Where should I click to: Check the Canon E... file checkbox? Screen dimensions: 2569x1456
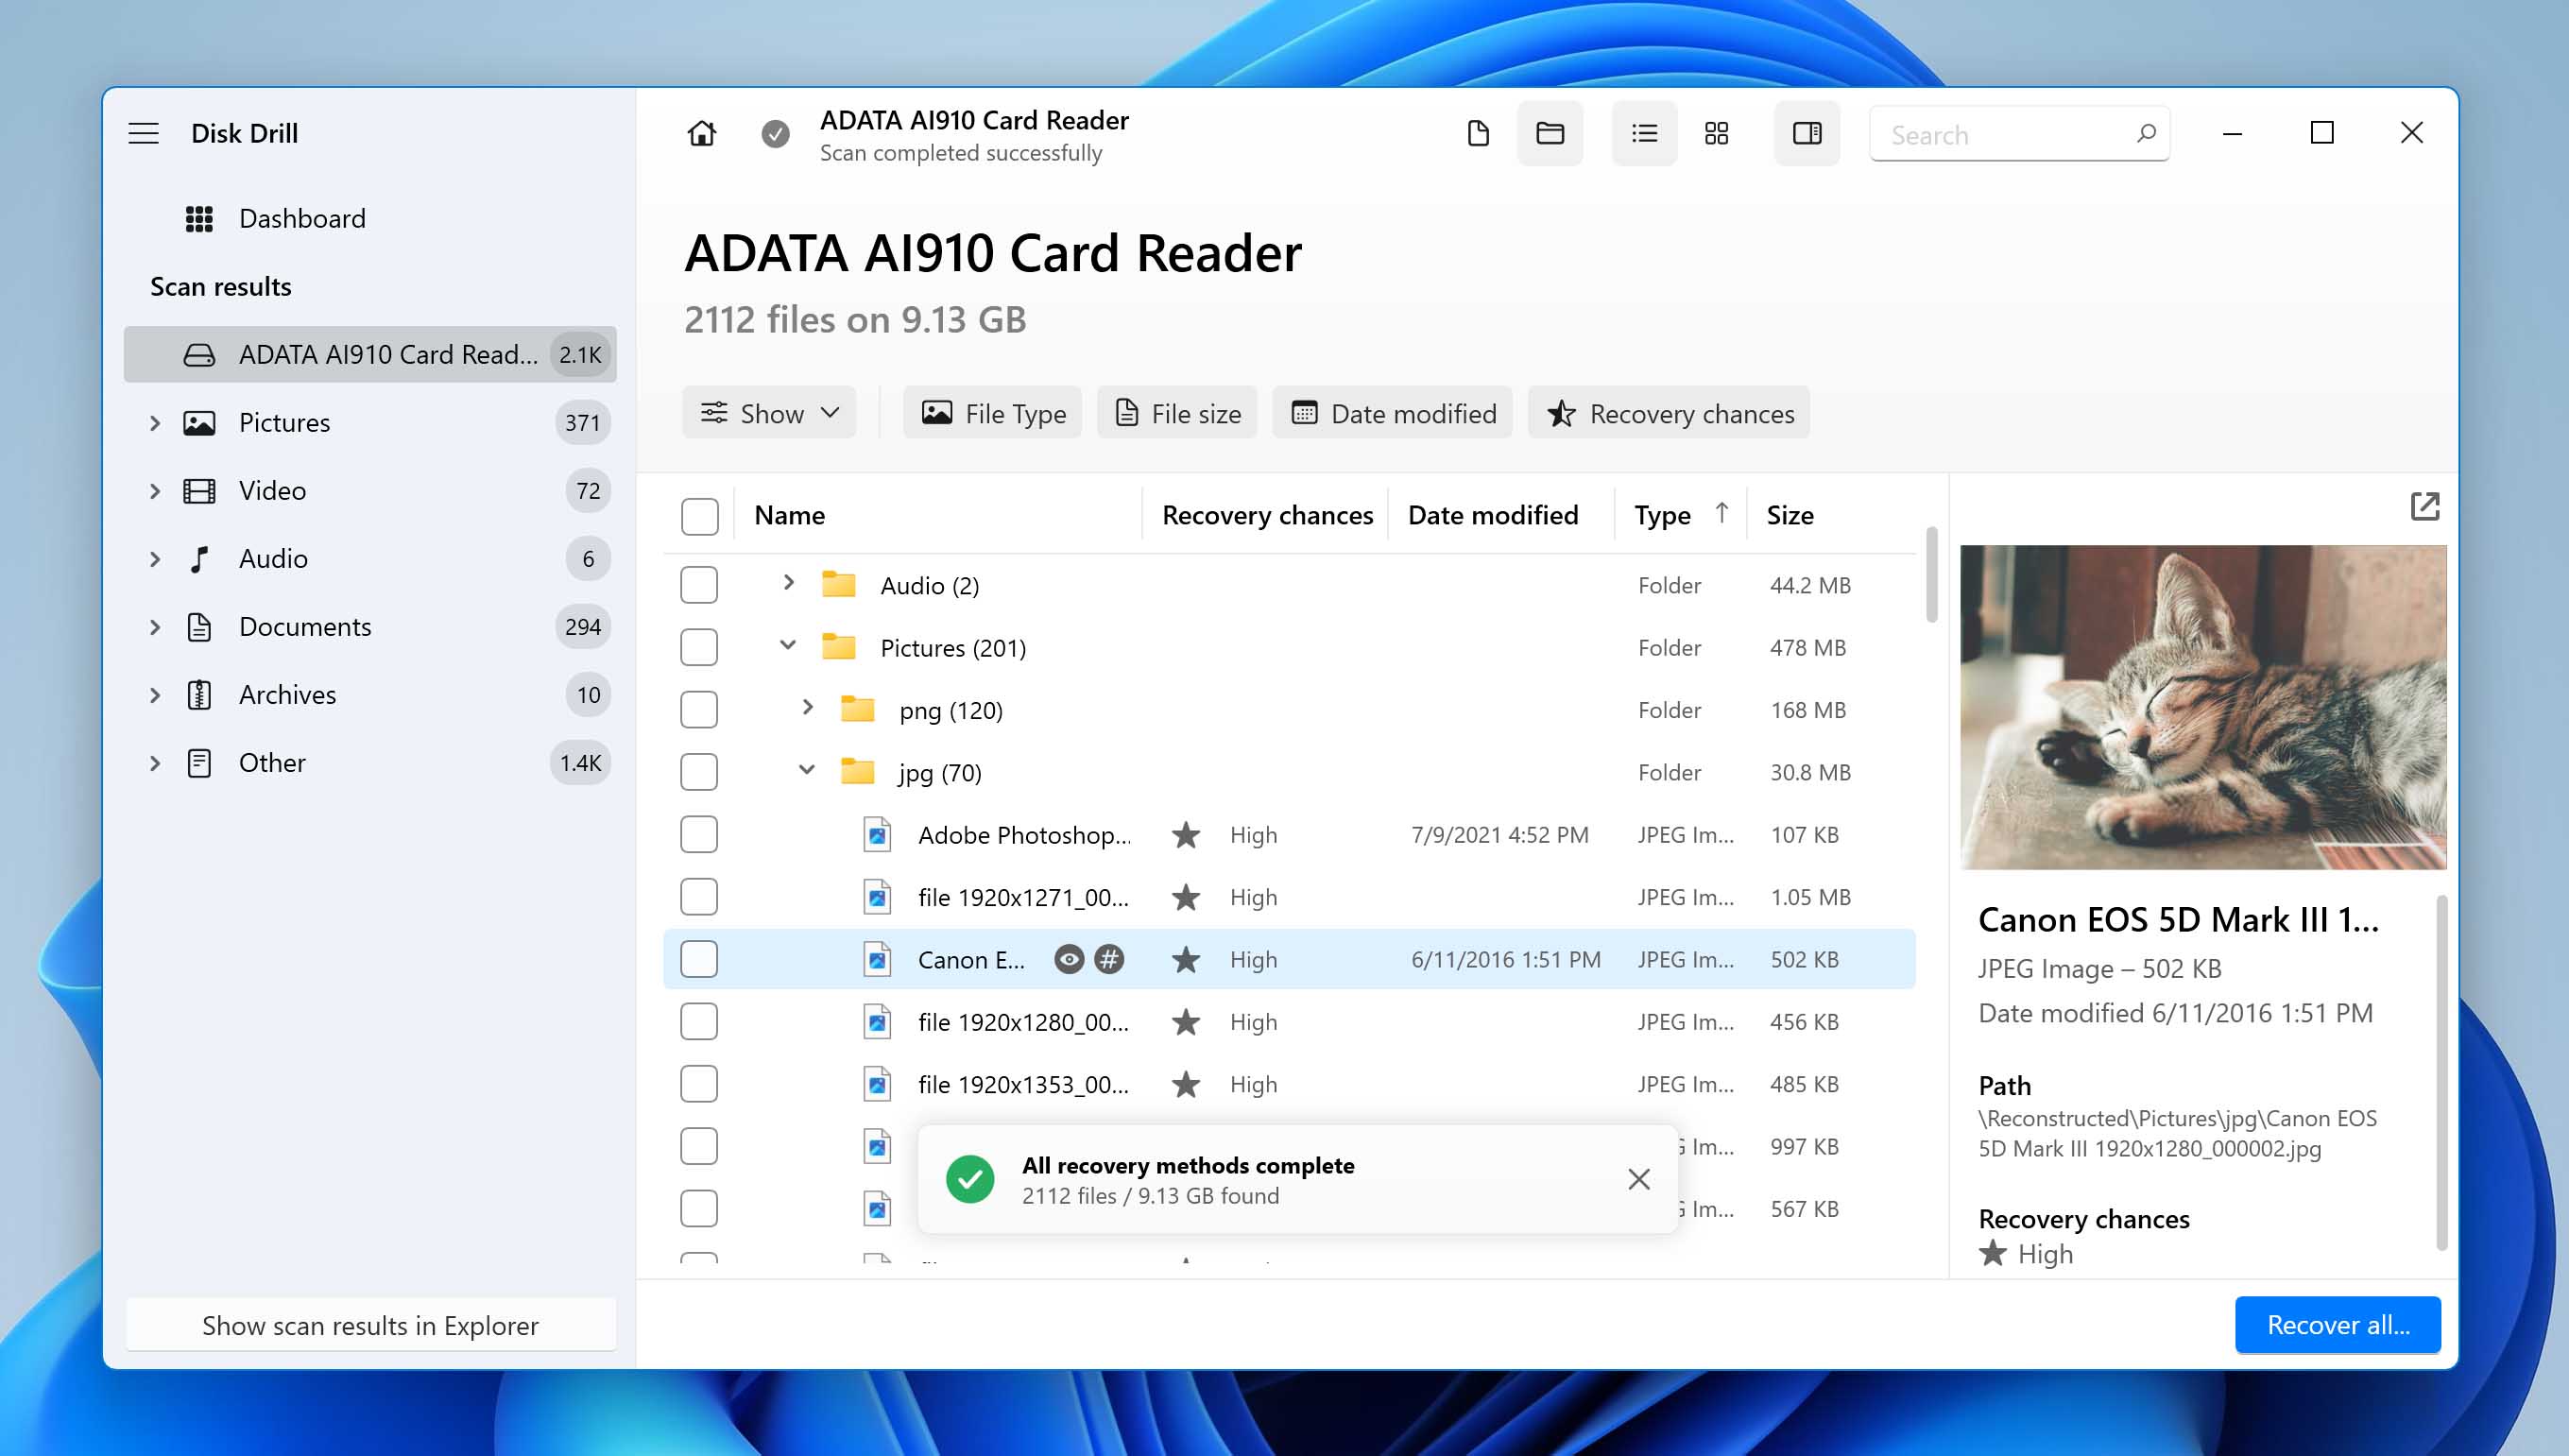coord(699,960)
